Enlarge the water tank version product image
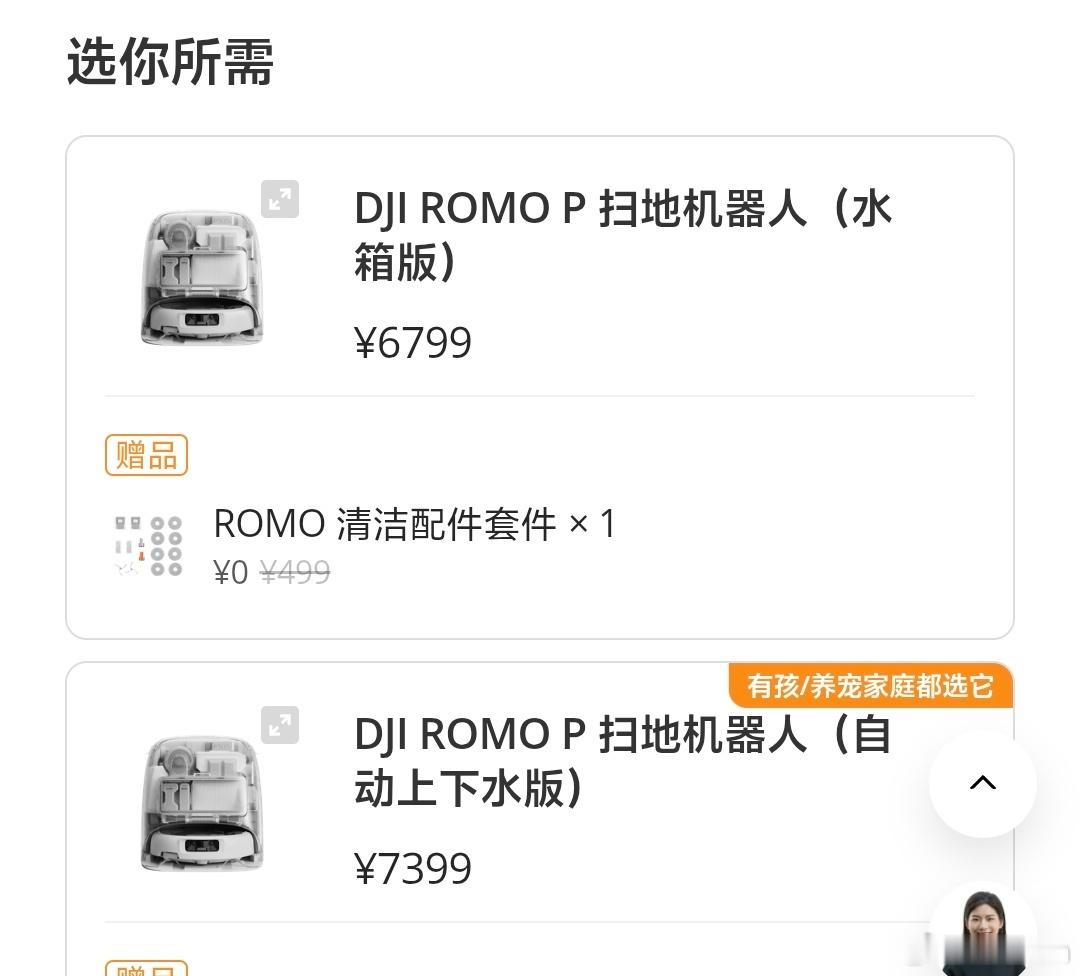 [280, 199]
